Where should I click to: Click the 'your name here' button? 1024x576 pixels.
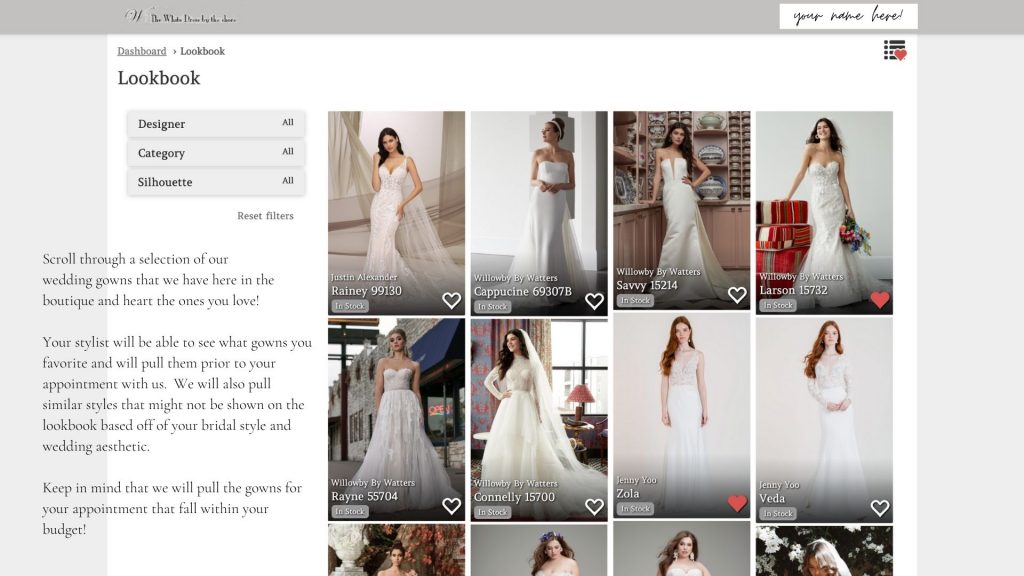click(x=848, y=16)
